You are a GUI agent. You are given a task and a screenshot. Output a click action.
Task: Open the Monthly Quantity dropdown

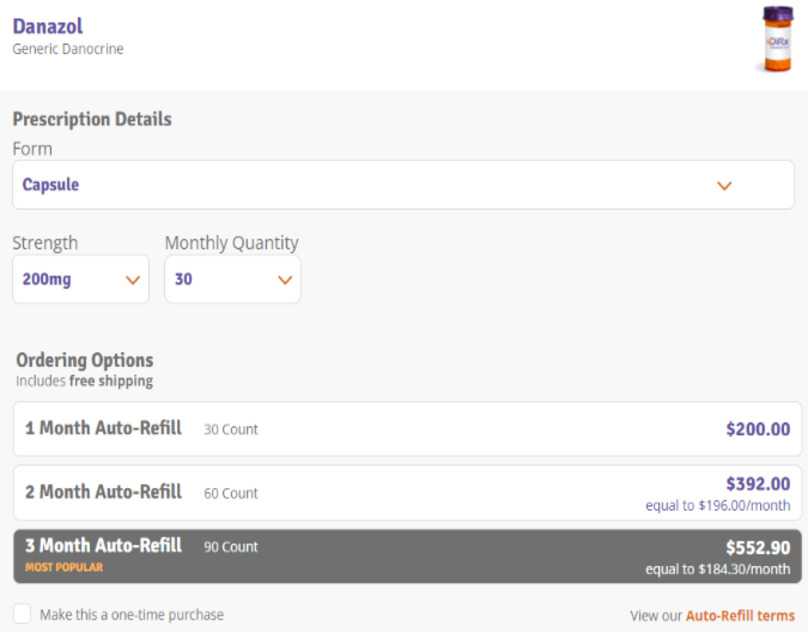232,279
